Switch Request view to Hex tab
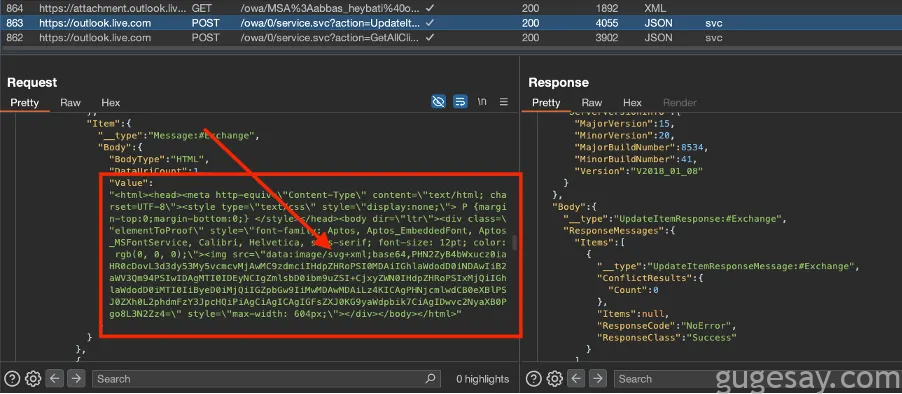 coord(110,102)
